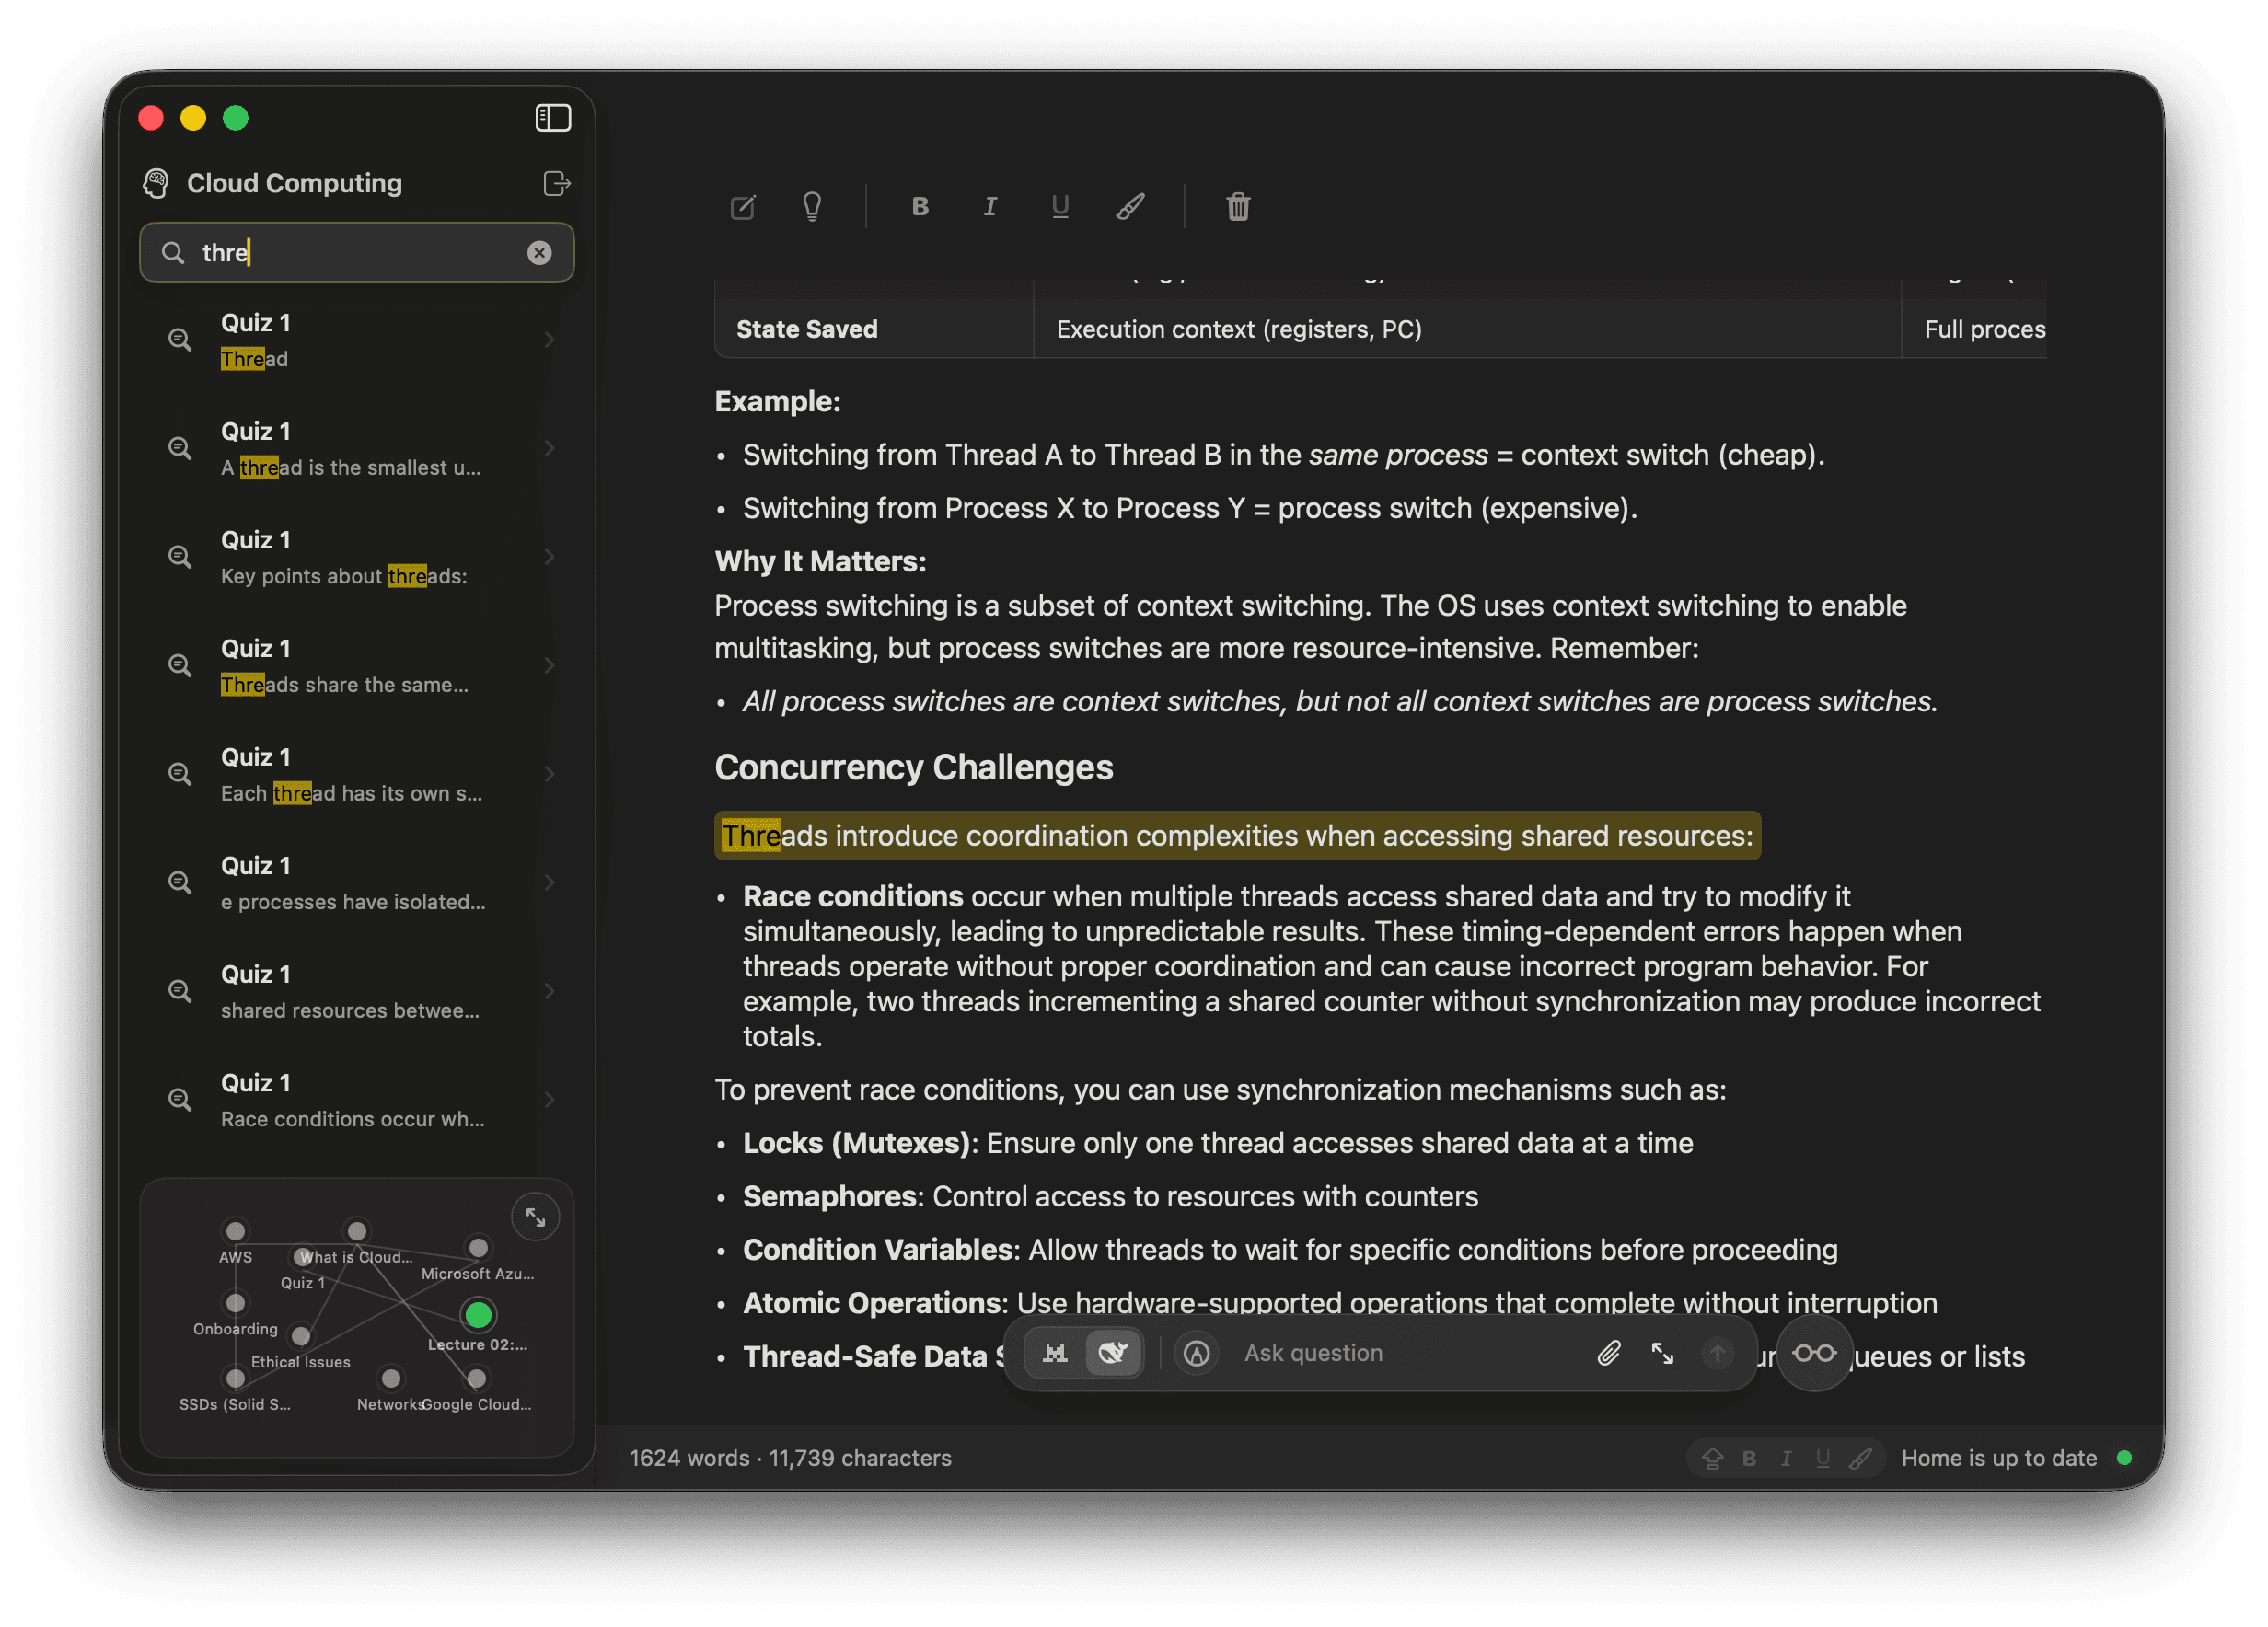This screenshot has height=1627, width=2268.
Task: Select the Onboarding node in the graph
Action: click(235, 1303)
